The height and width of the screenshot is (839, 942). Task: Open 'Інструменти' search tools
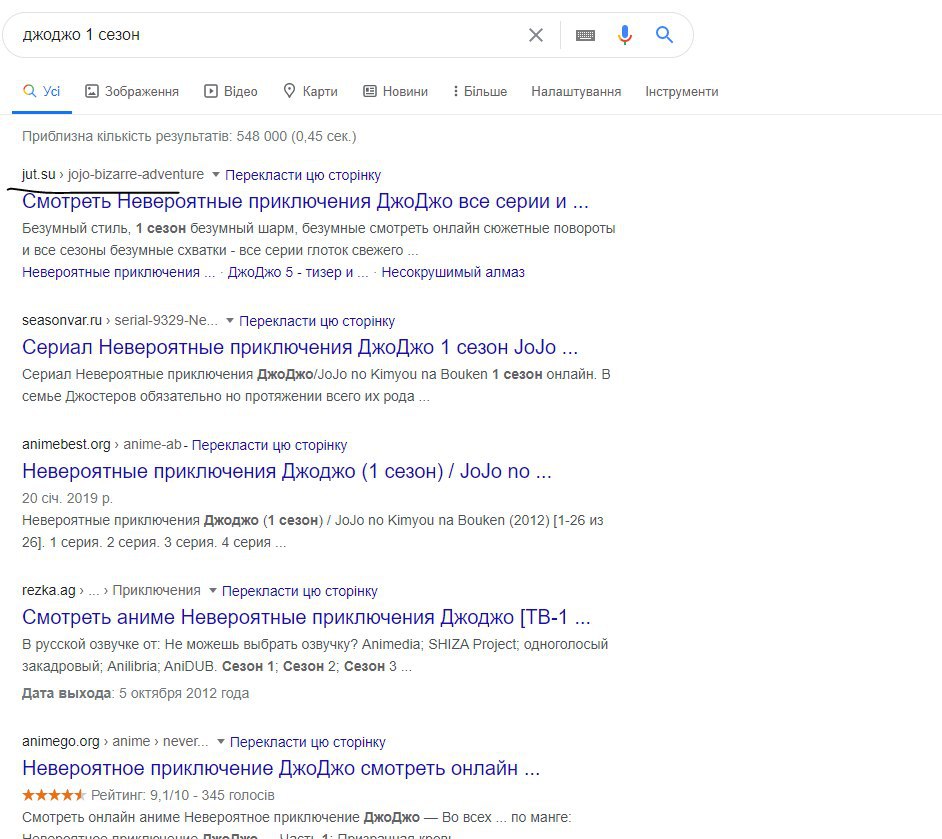tap(682, 91)
